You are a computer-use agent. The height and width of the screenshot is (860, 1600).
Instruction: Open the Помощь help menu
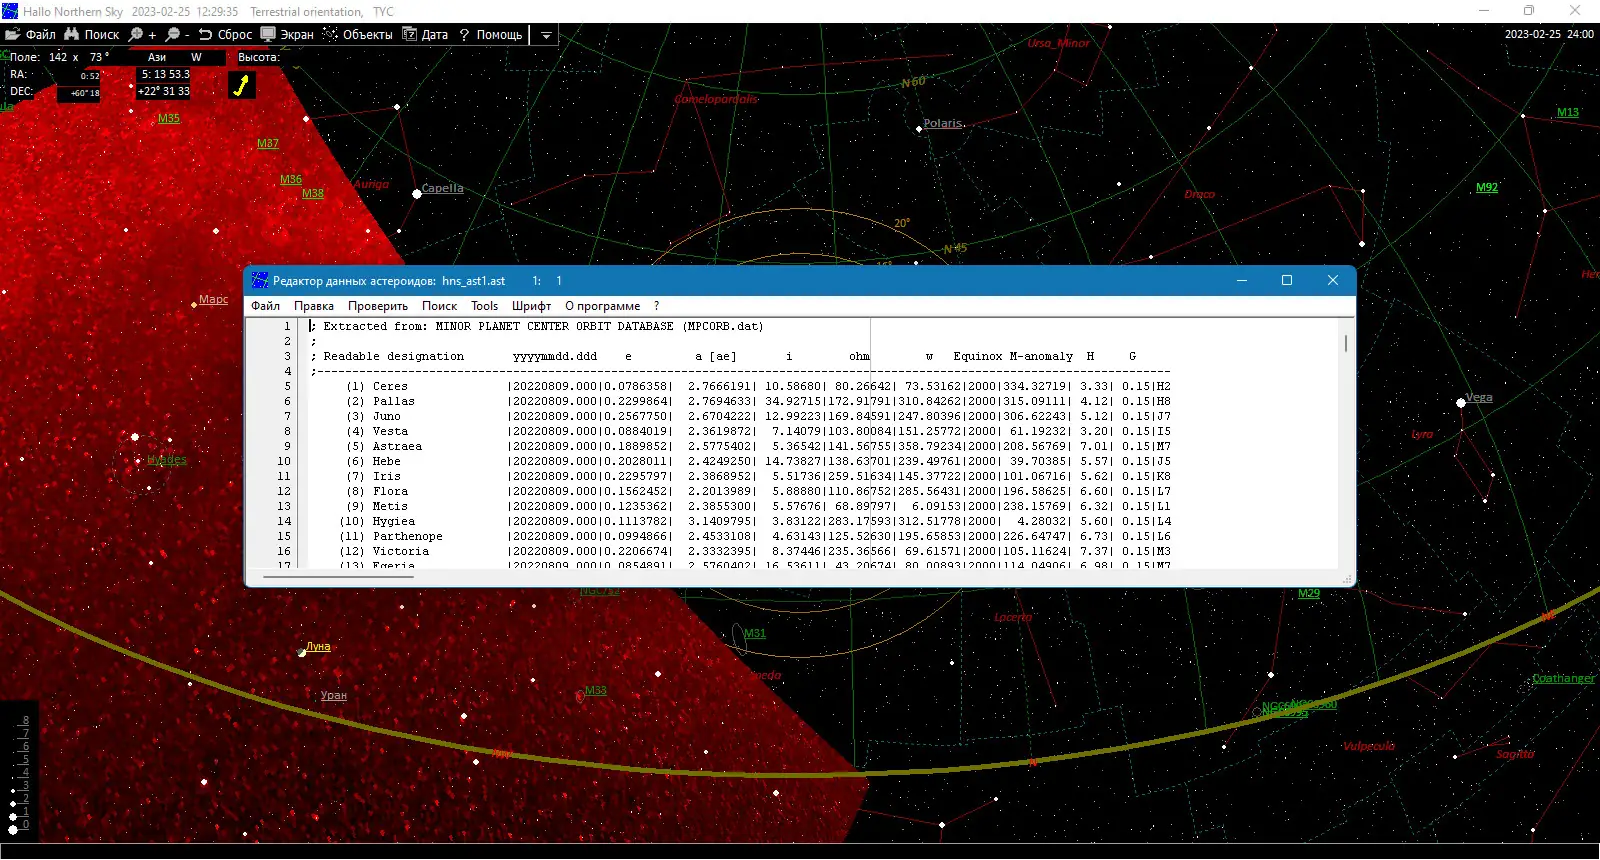[x=491, y=34]
